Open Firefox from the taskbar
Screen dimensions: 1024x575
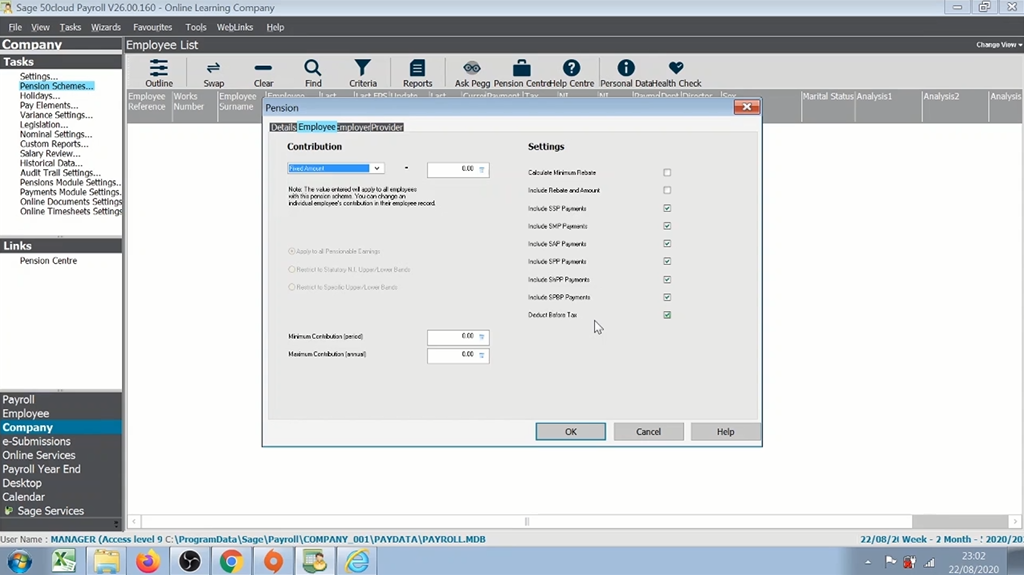pos(148,561)
